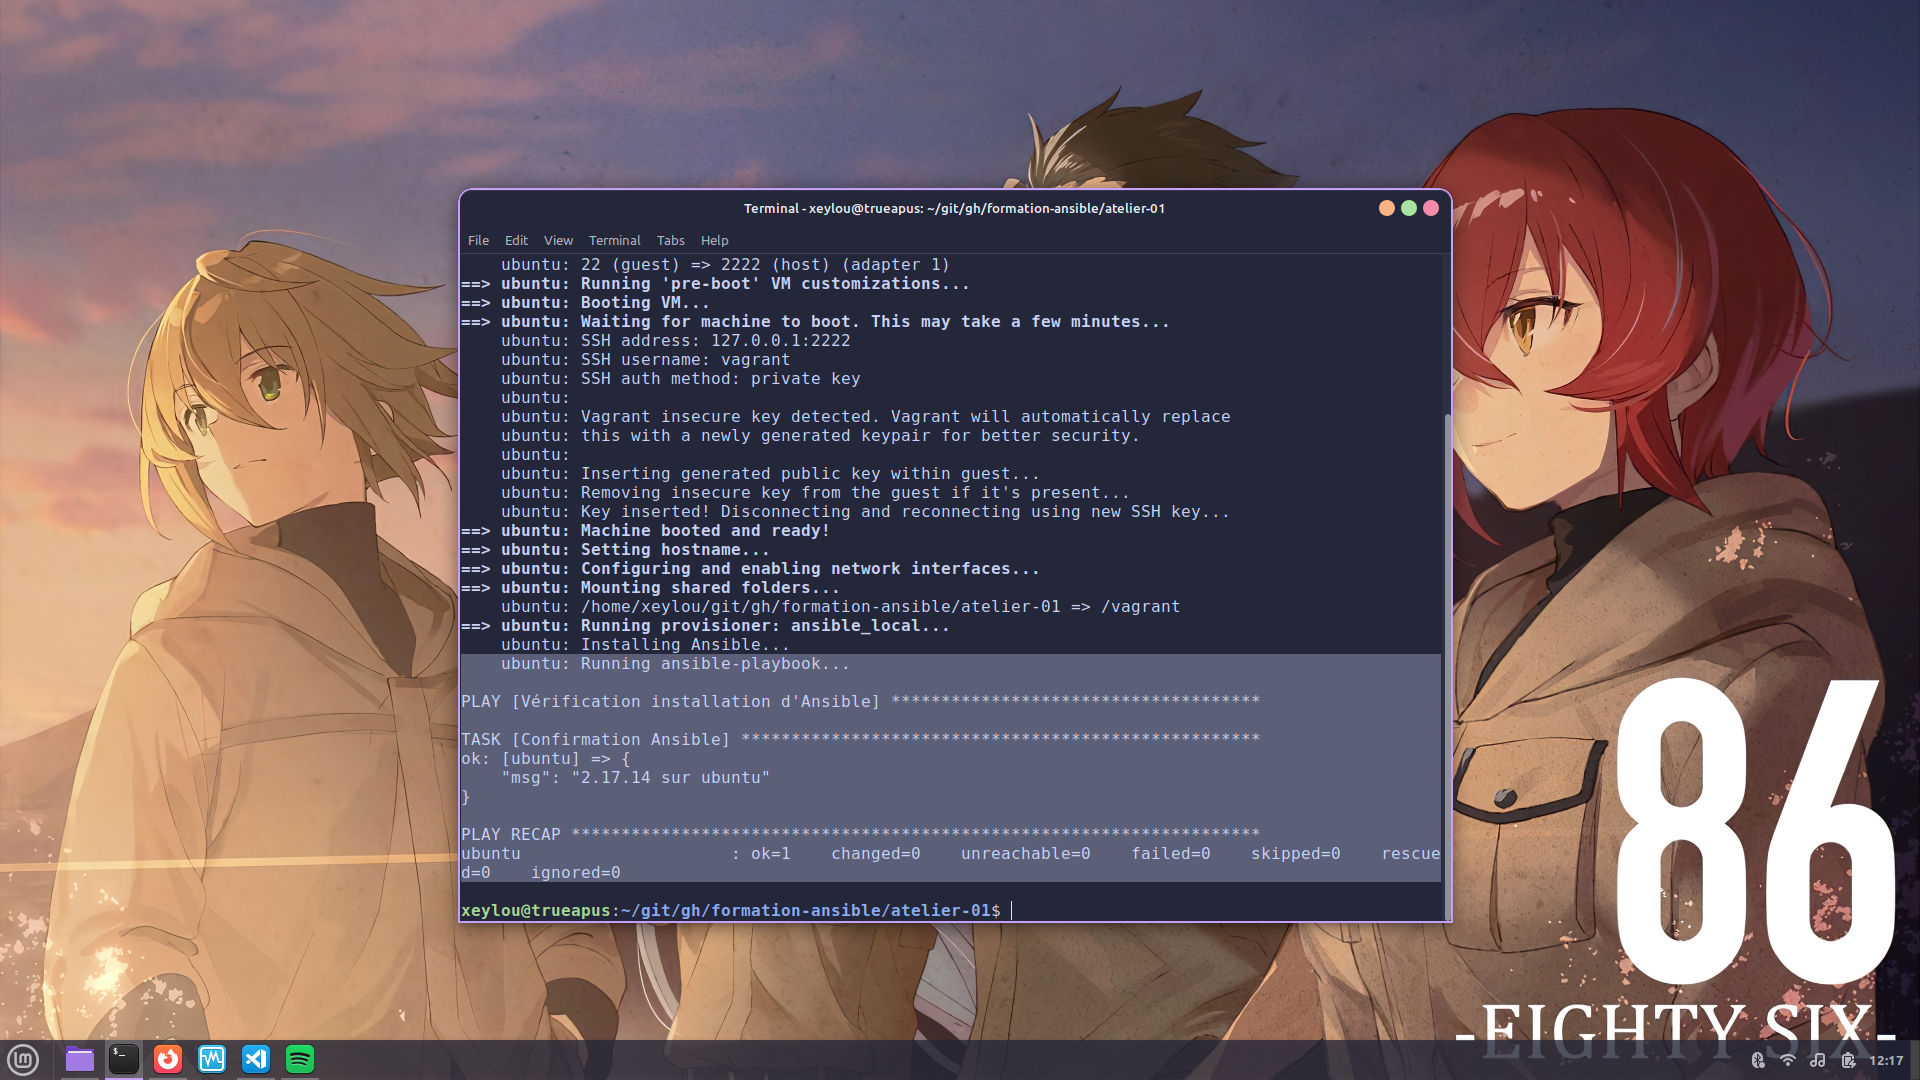Viewport: 1920px width, 1080px height.
Task: Click the terminal window title bar
Action: click(954, 208)
